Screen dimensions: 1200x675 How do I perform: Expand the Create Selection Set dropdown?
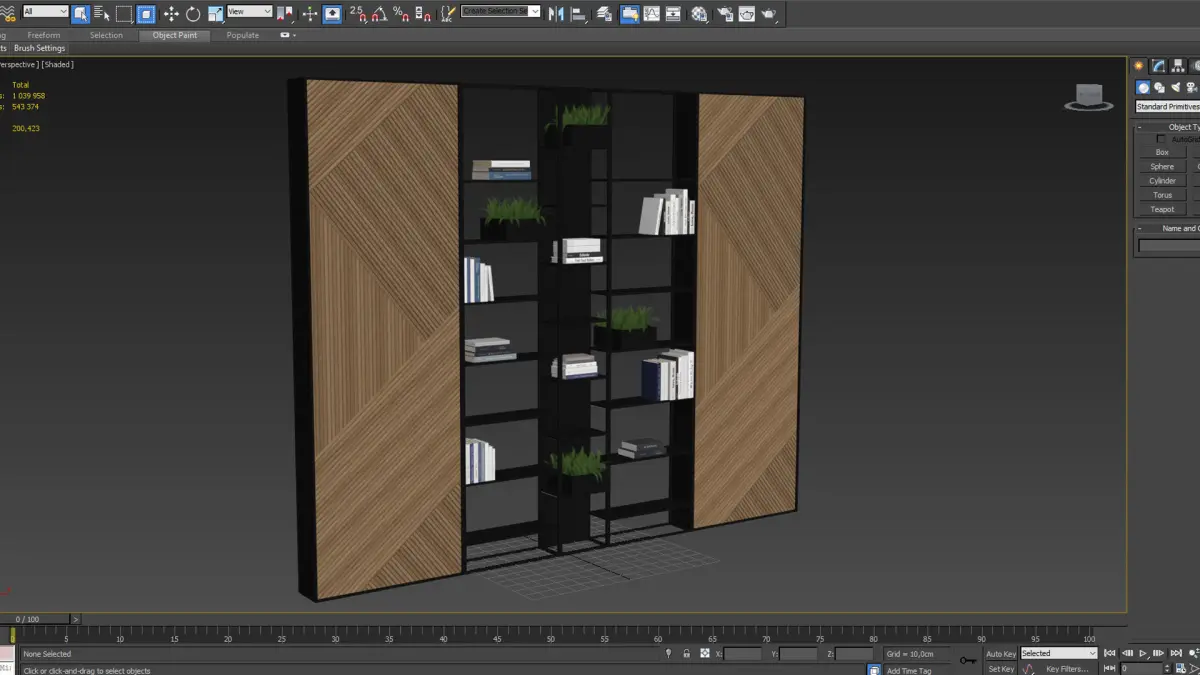(x=534, y=12)
